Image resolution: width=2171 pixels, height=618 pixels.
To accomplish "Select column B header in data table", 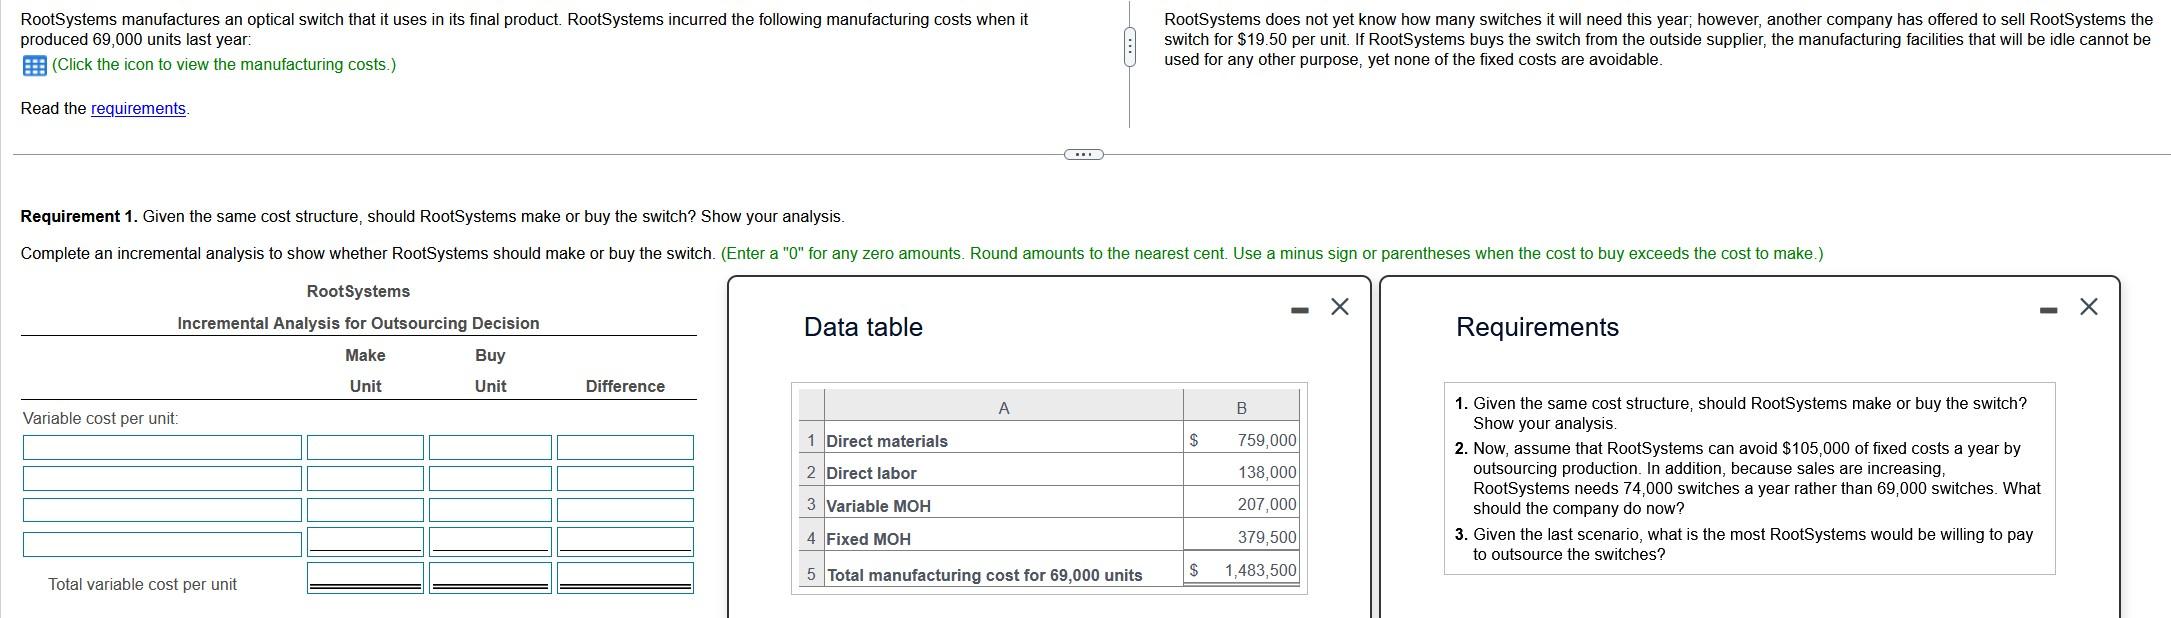I will (x=1242, y=407).
